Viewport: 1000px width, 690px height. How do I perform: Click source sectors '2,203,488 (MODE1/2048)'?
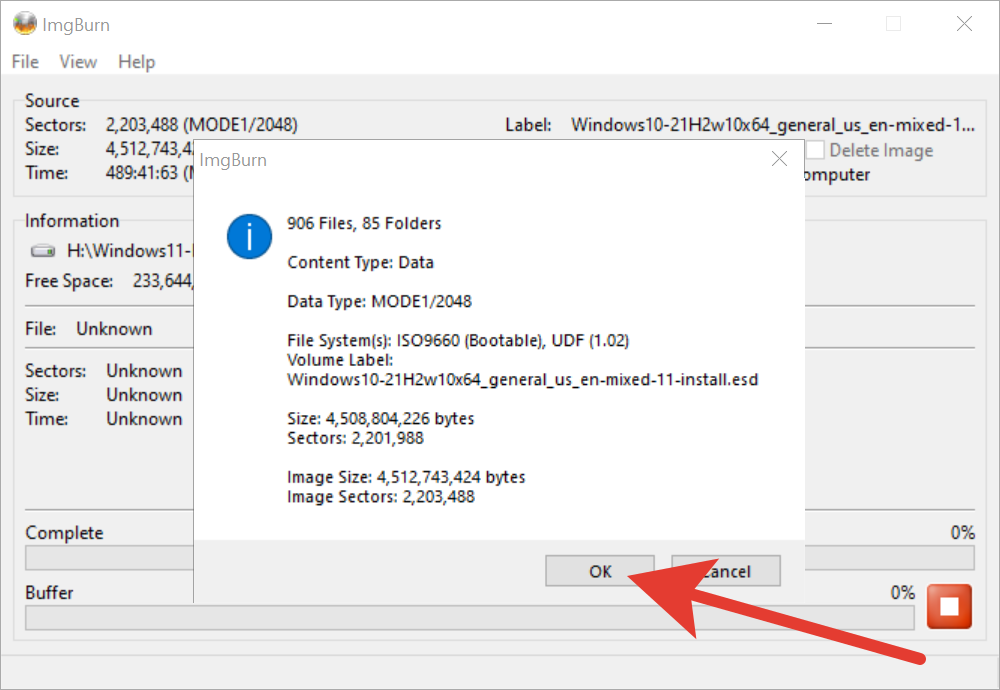(202, 124)
